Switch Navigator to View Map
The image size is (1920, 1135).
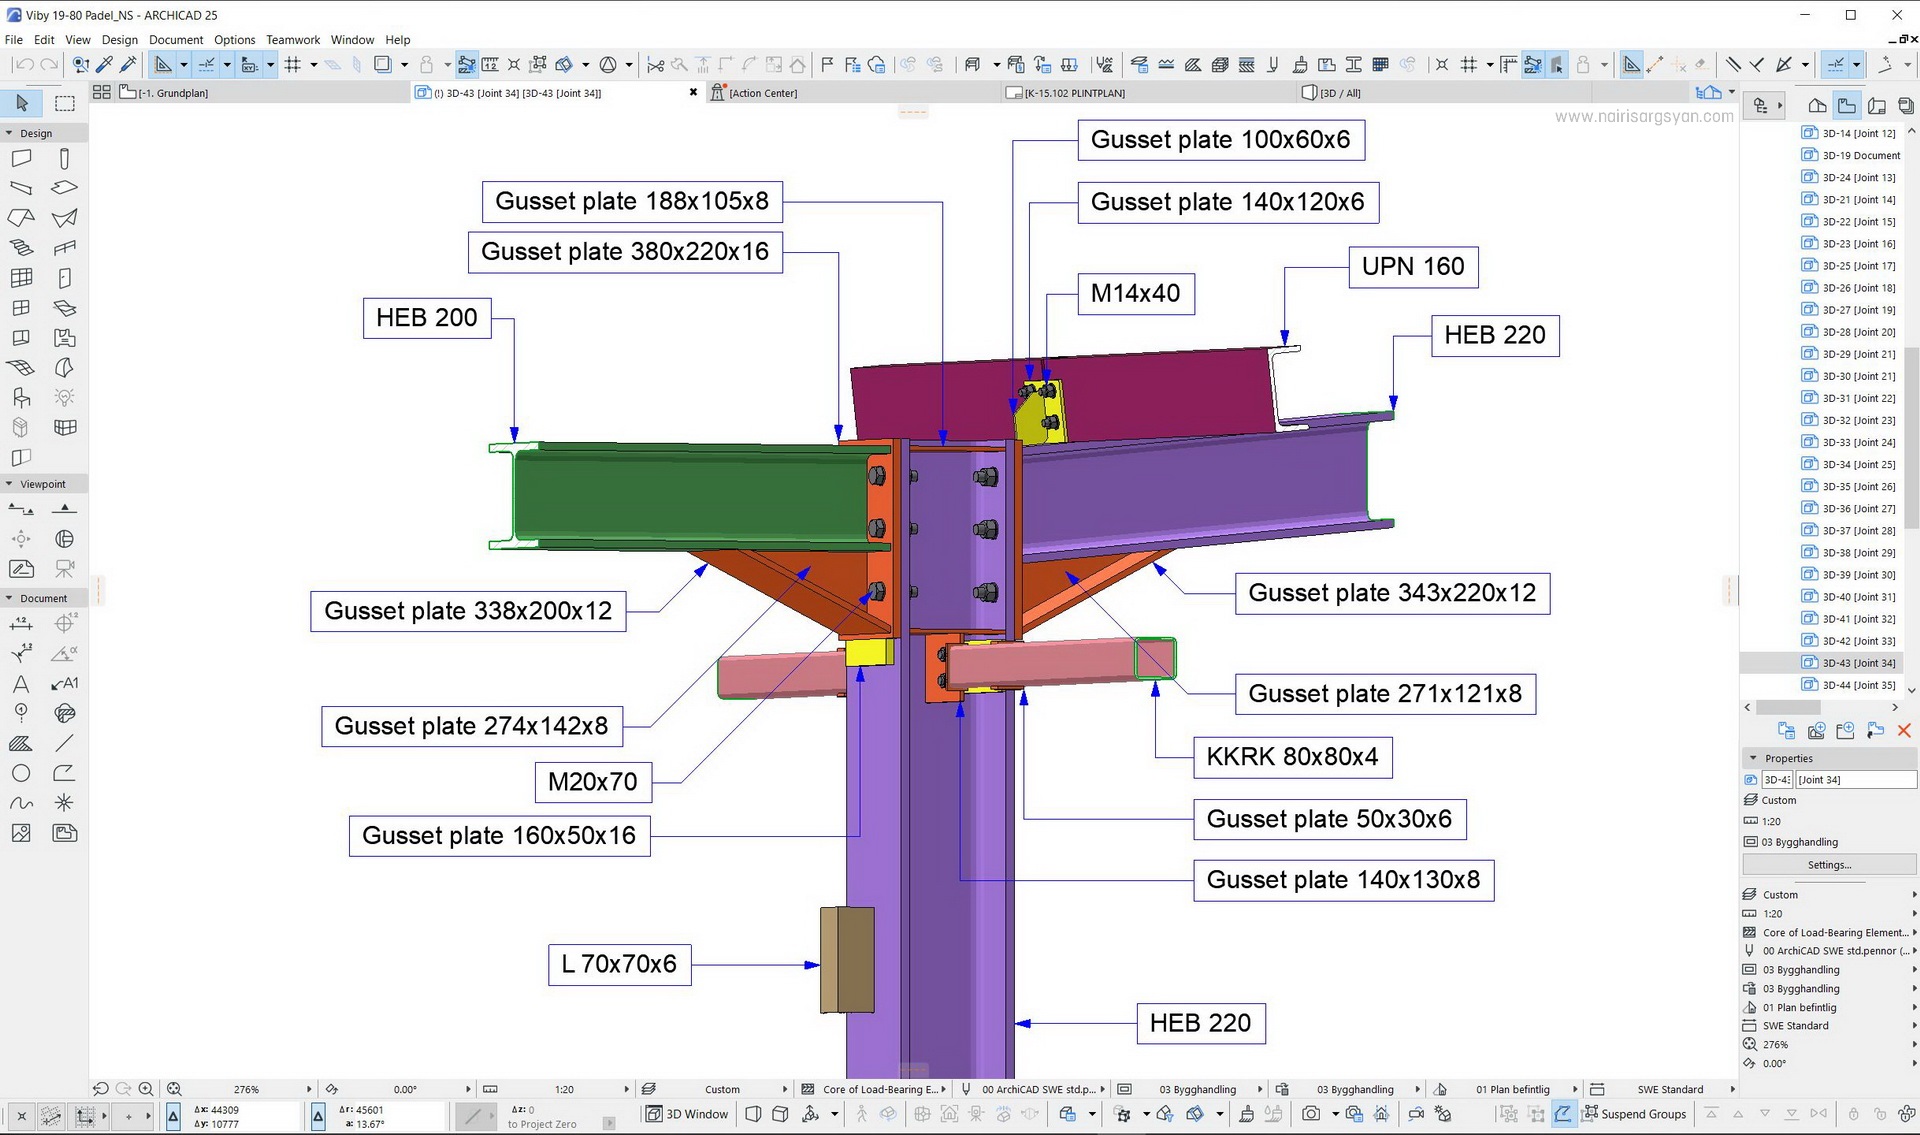1847,105
